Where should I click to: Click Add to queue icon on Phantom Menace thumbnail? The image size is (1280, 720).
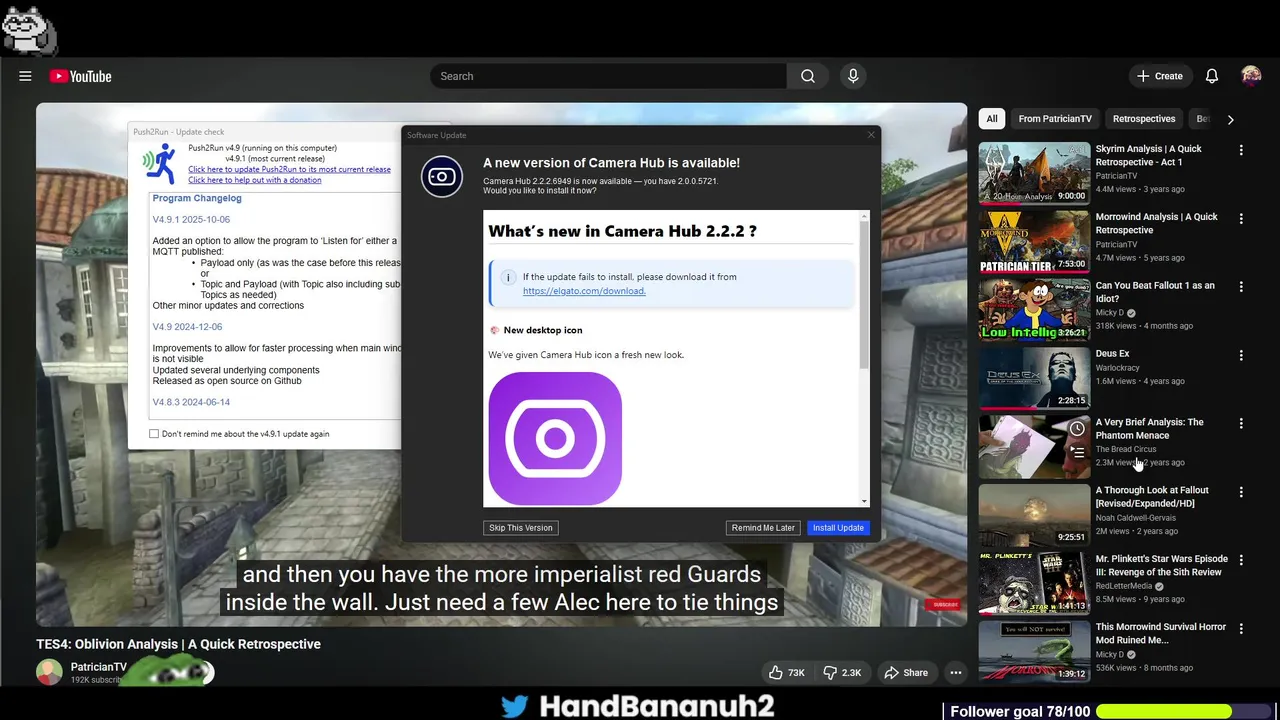pos(1077,452)
